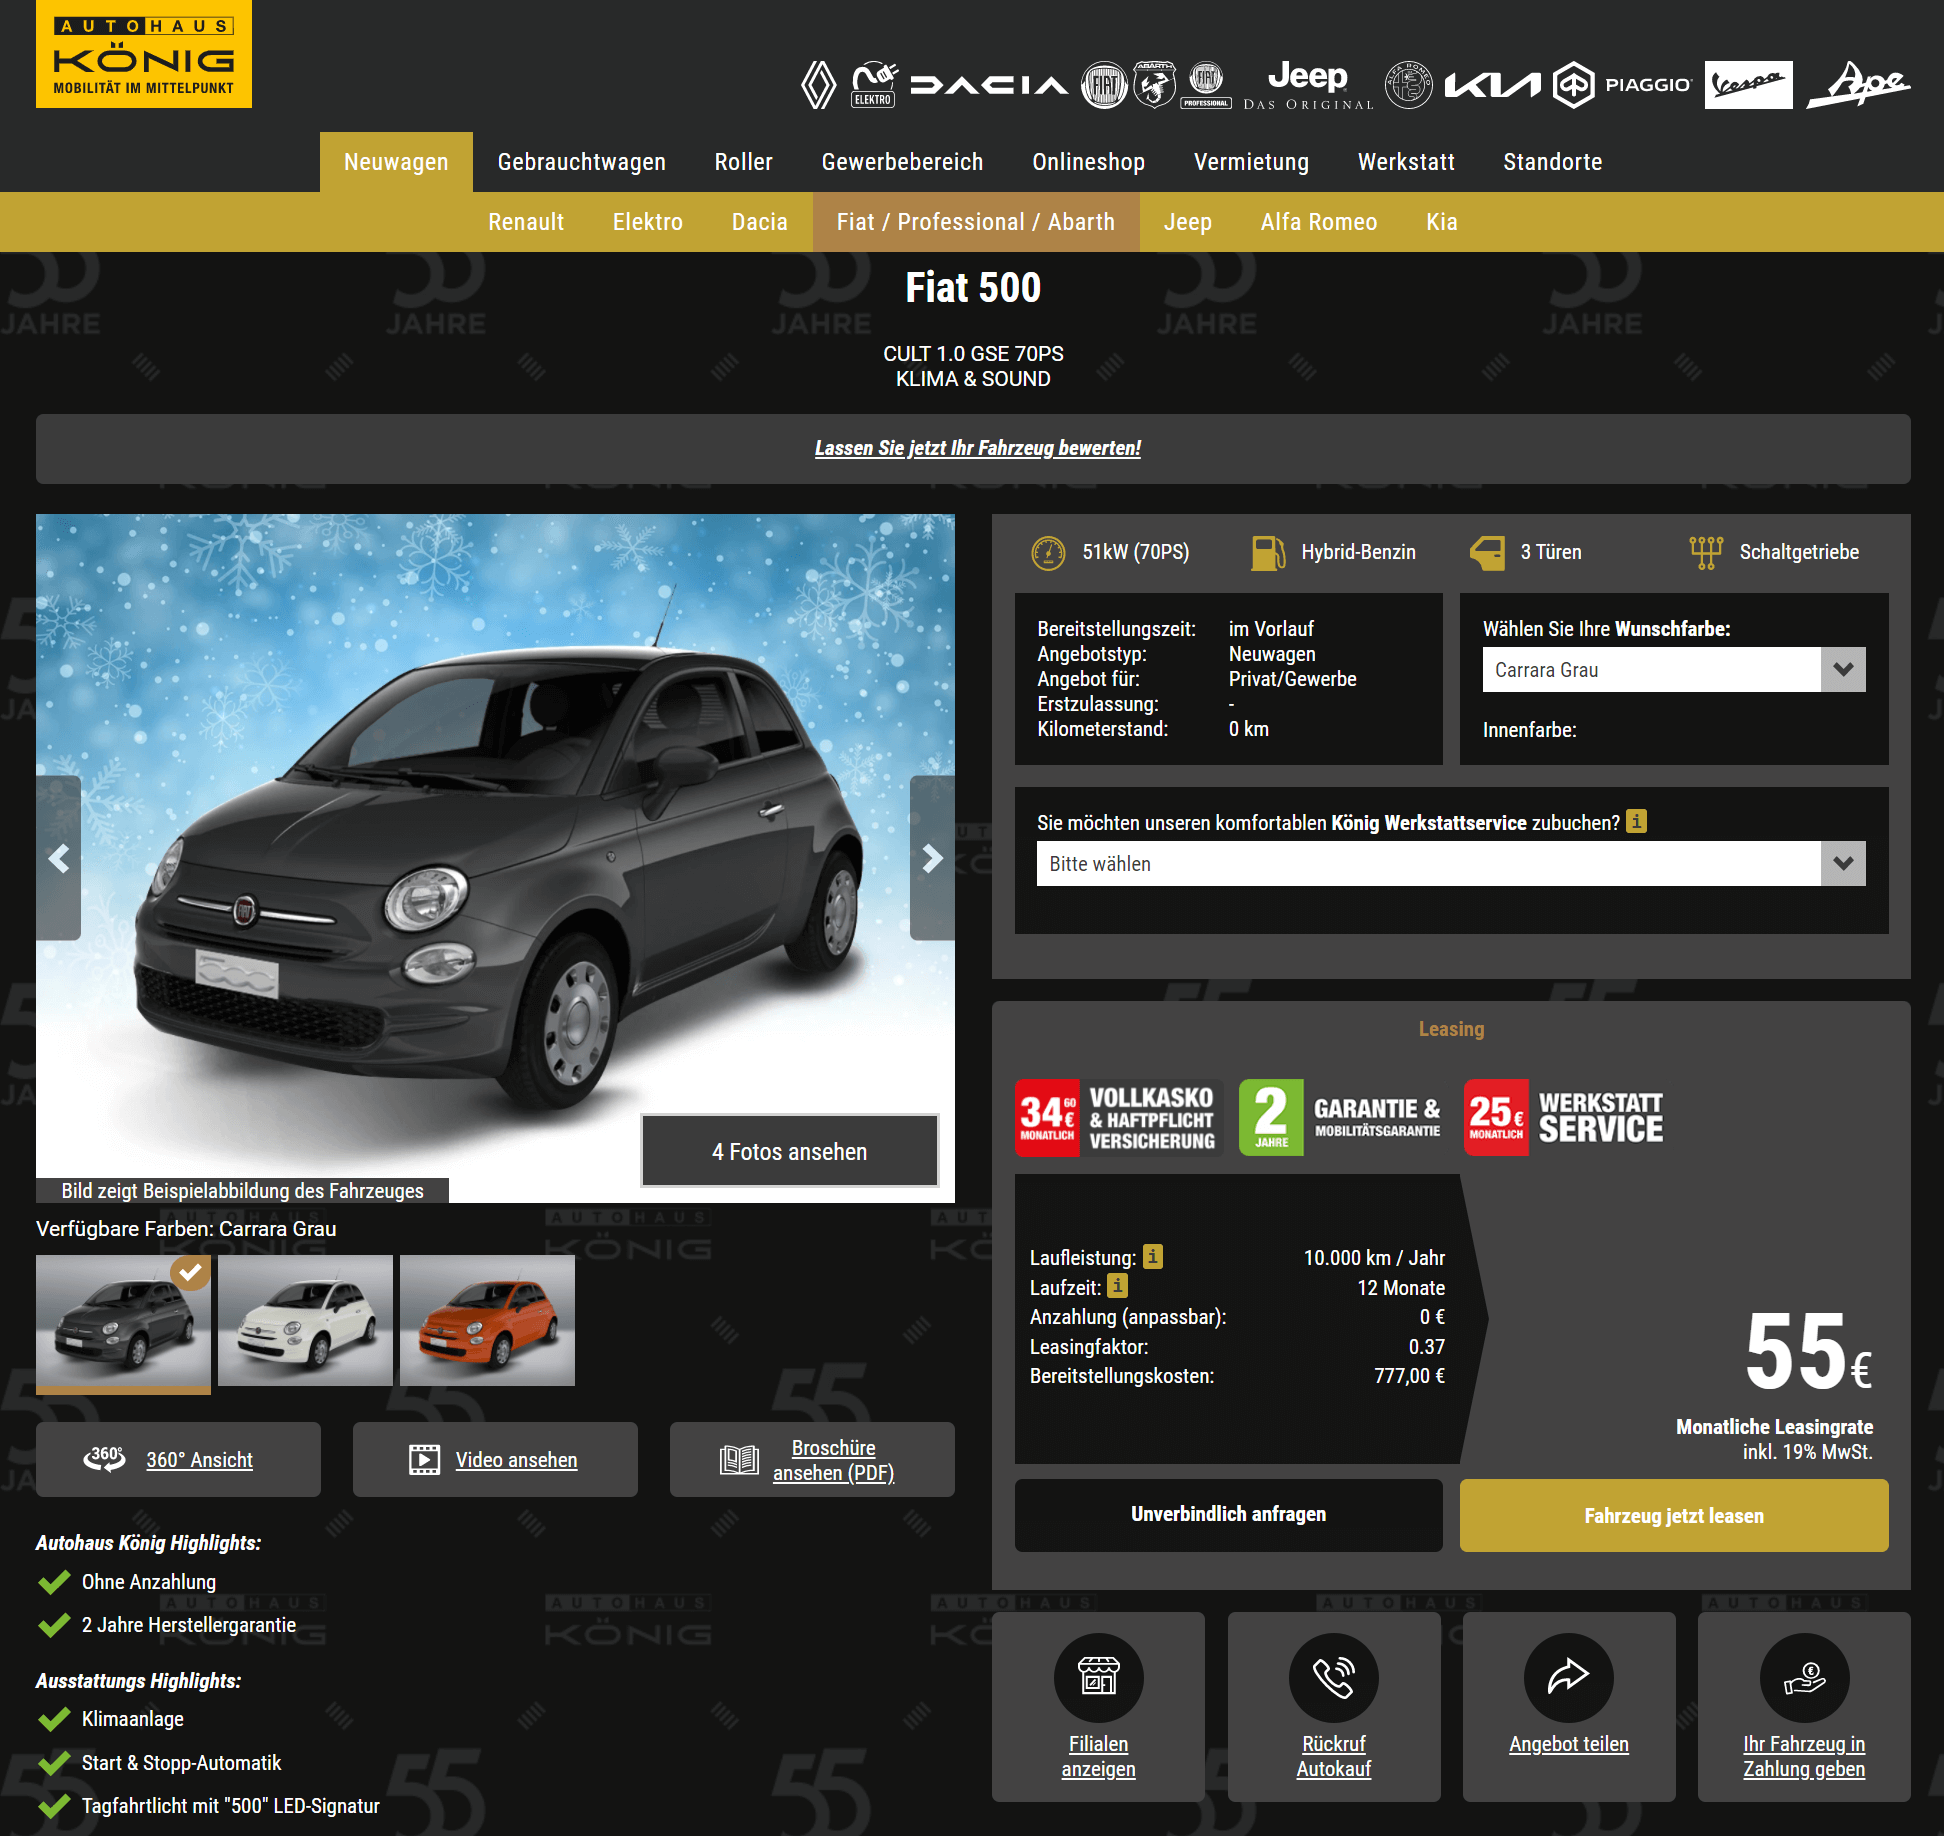Open the Gewerbebereich menu item

(x=902, y=162)
